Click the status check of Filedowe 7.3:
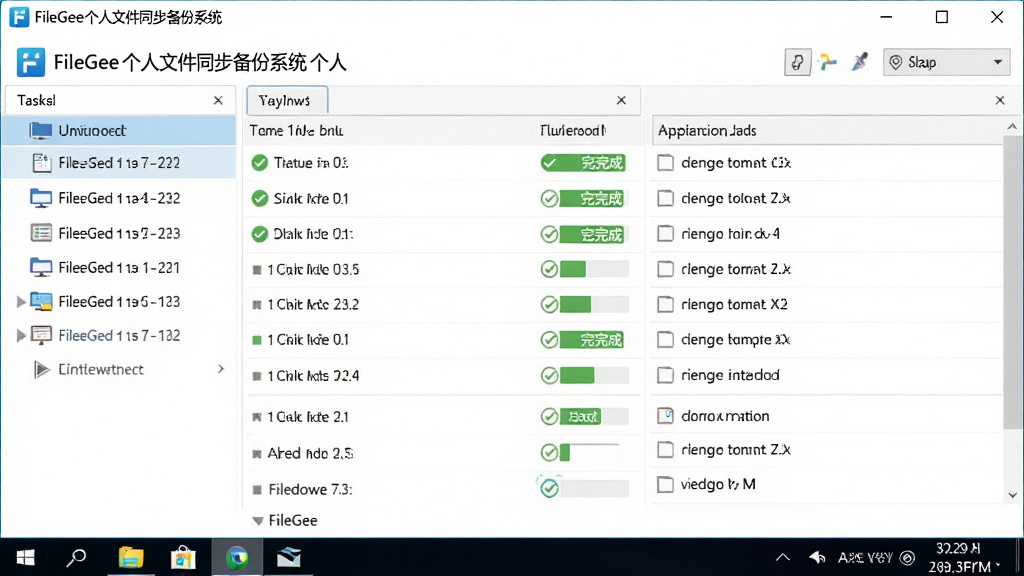The width and height of the screenshot is (1024, 576). 549,488
